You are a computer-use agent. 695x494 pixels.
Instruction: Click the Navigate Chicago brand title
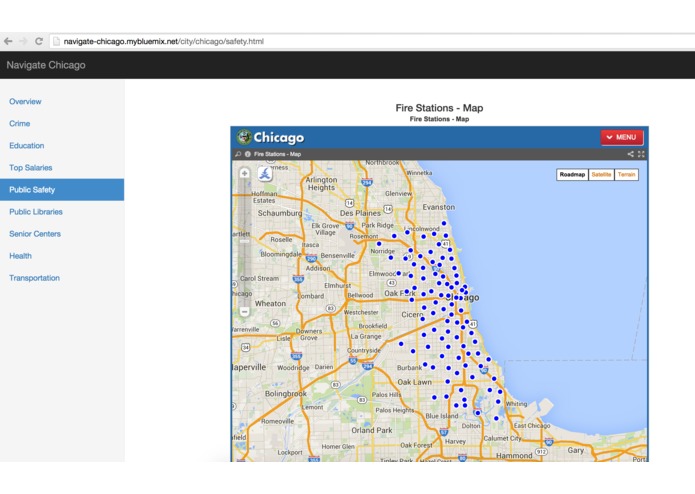tap(46, 65)
